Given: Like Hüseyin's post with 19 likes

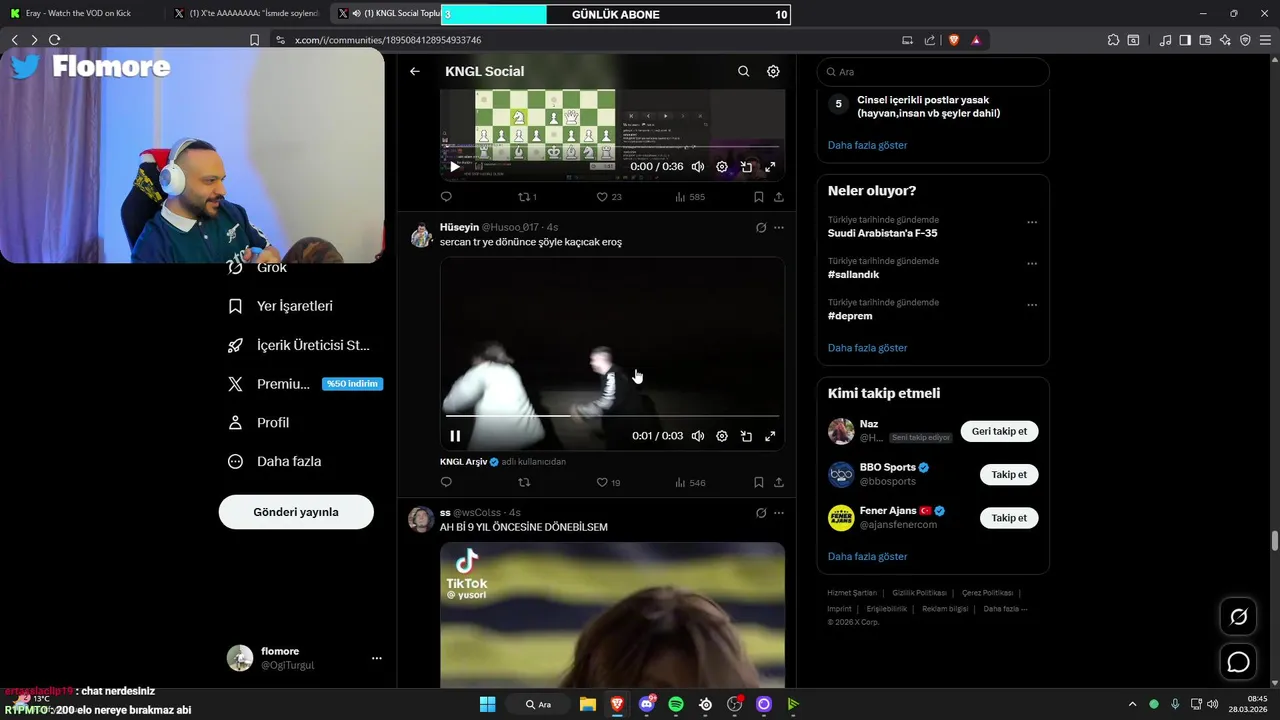Looking at the screenshot, I should [x=609, y=482].
